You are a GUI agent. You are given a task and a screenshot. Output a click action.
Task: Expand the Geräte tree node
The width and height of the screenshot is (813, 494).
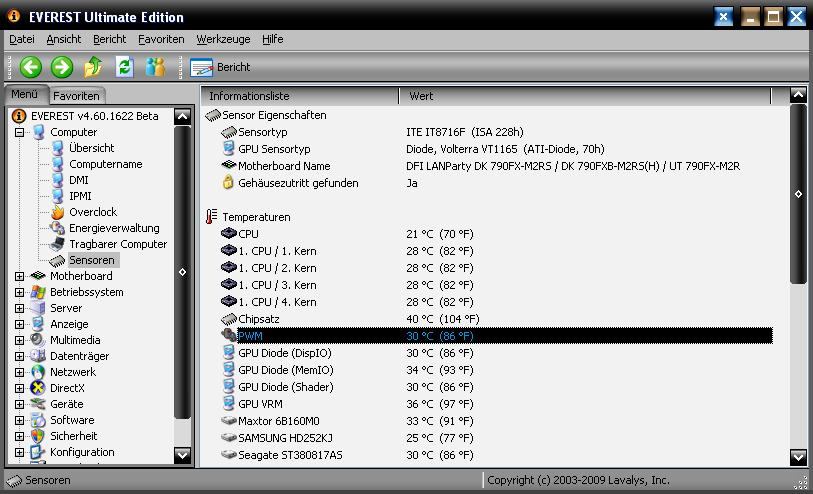19,404
